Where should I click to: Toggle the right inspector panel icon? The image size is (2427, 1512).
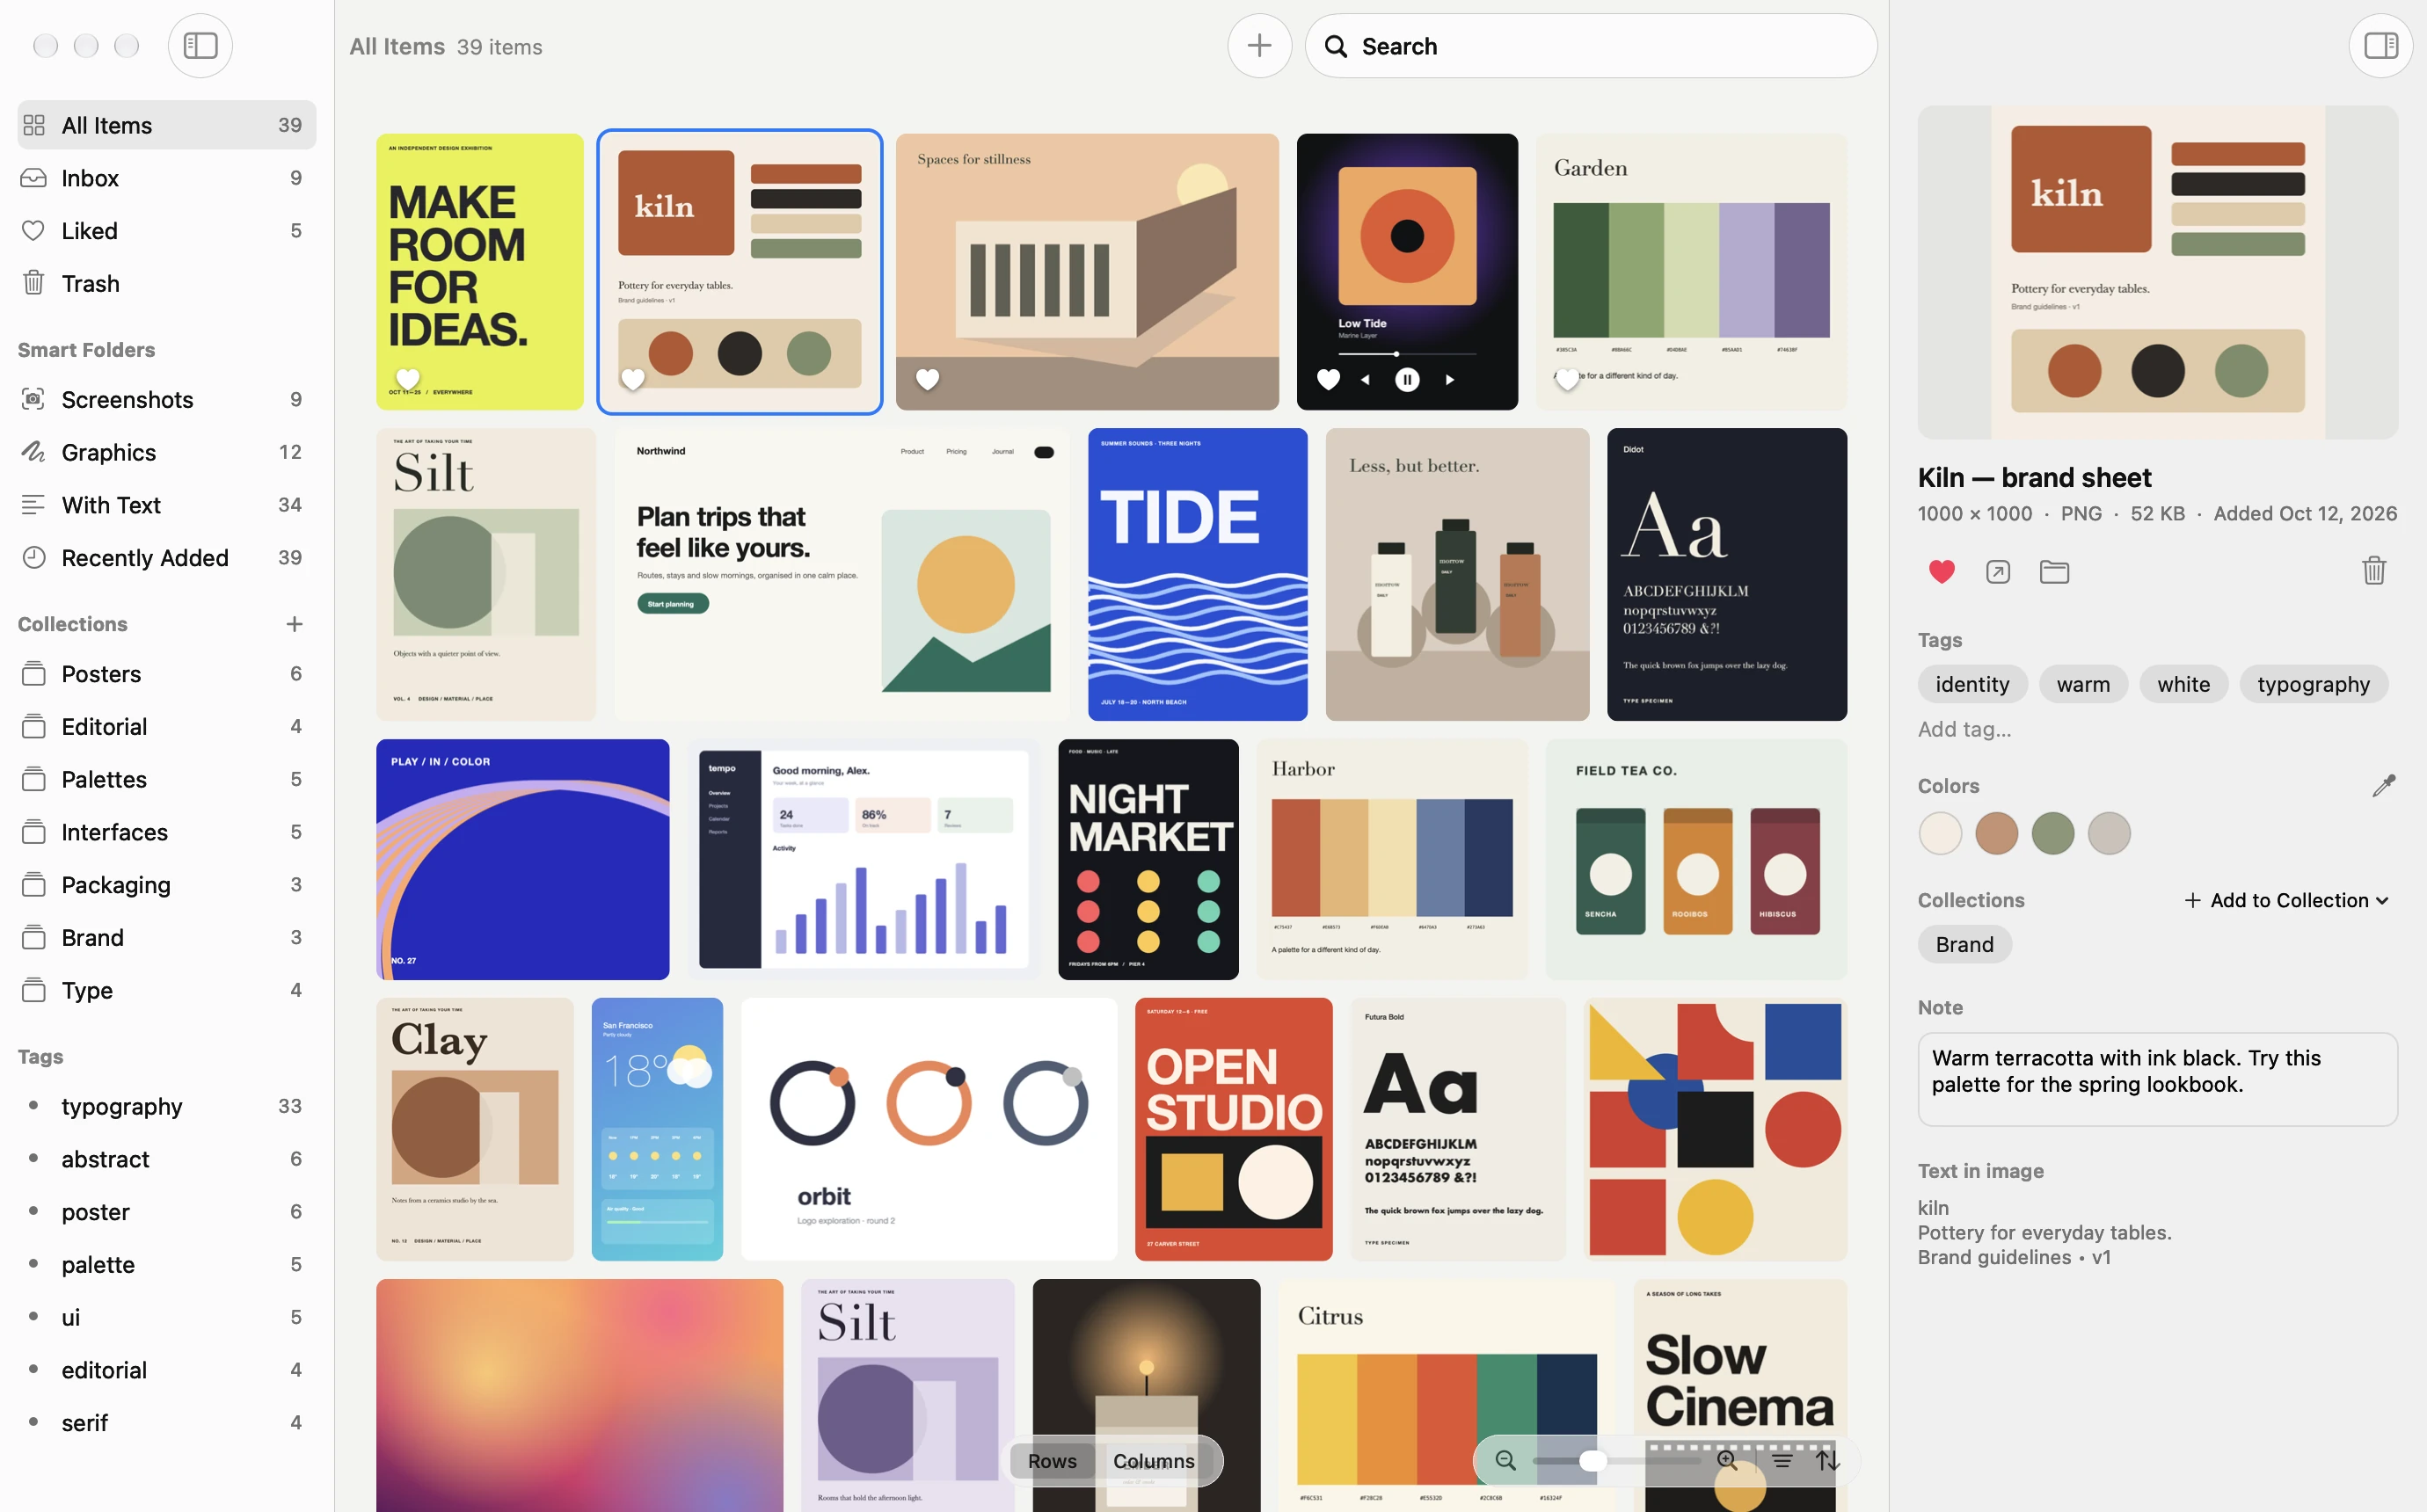(2380, 45)
